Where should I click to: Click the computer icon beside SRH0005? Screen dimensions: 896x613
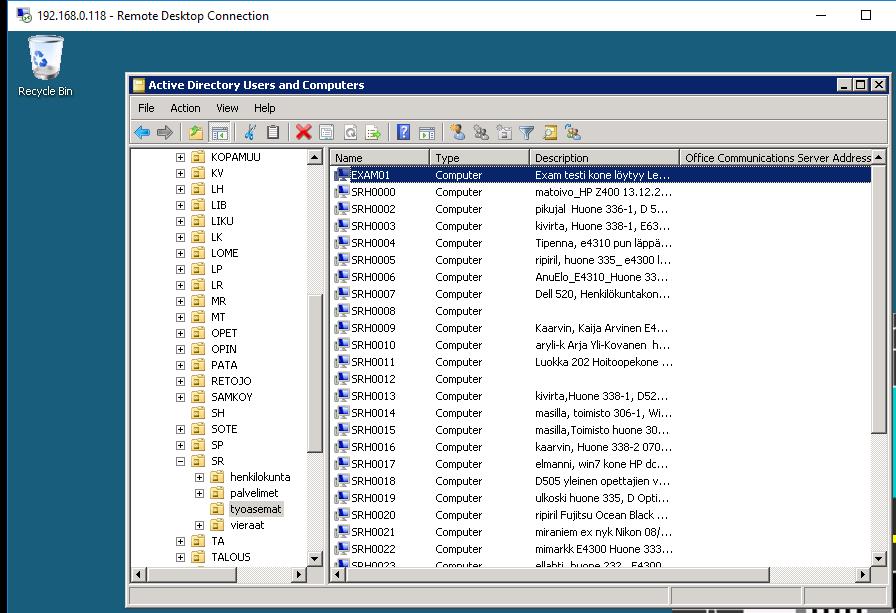342,259
